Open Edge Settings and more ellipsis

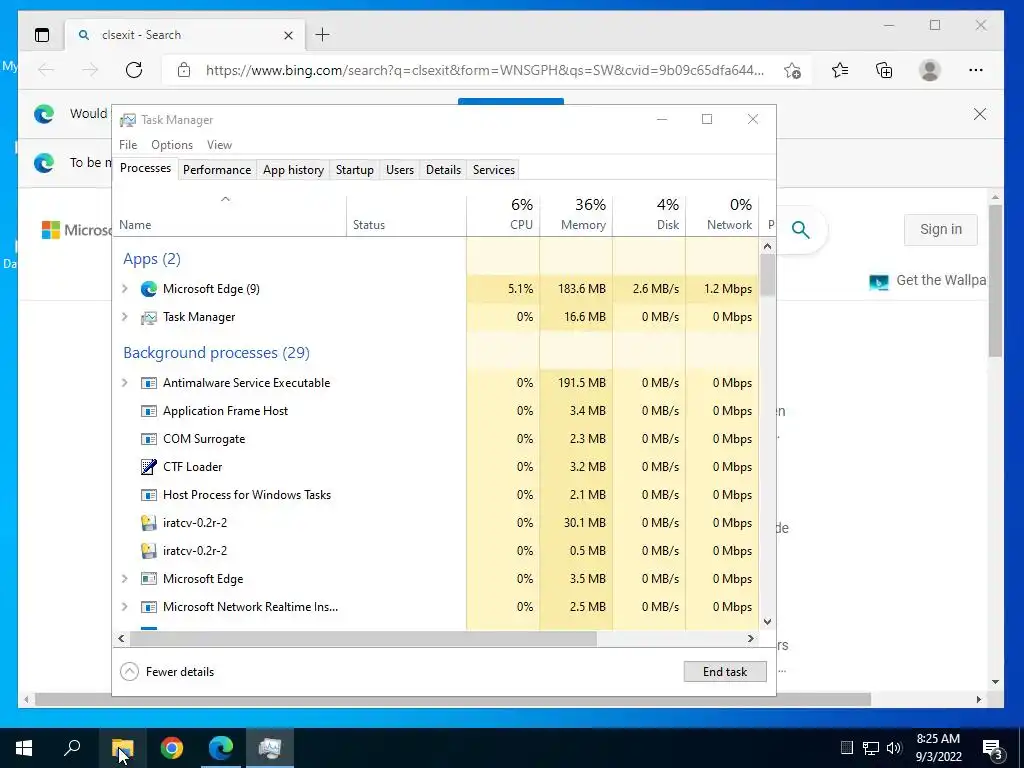coord(976,70)
